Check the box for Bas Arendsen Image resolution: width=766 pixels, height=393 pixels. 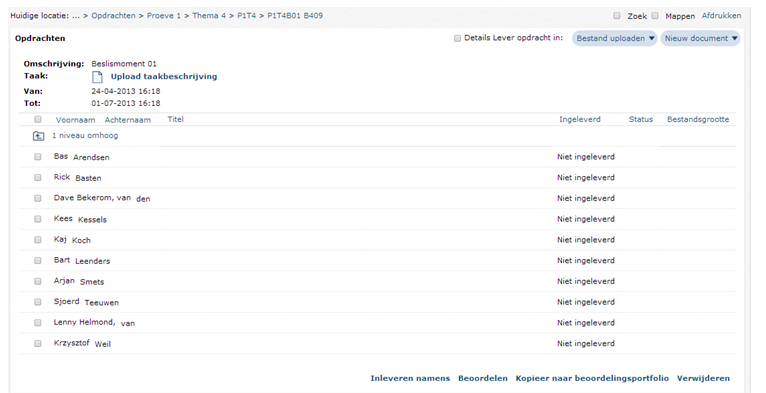tap(38, 157)
